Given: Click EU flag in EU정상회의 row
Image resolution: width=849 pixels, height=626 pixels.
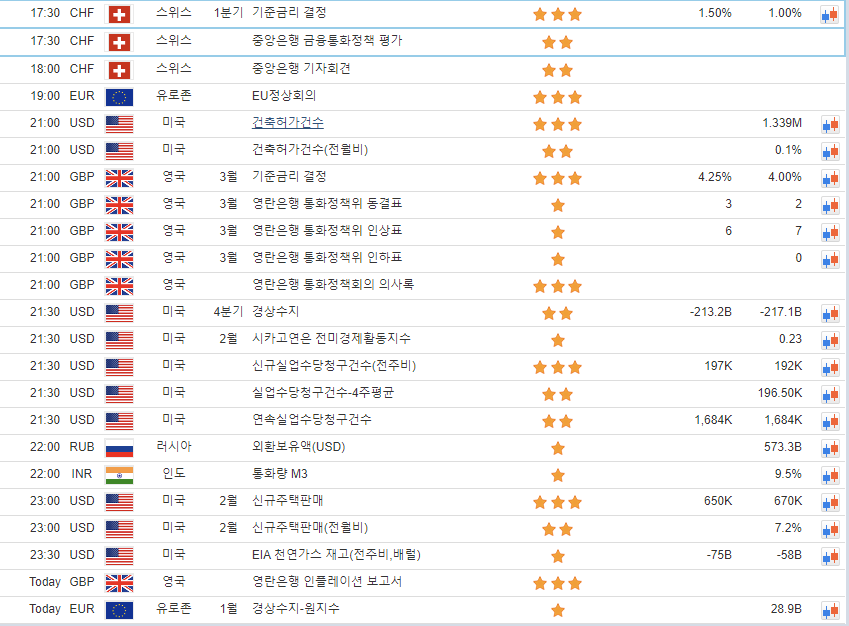Looking at the screenshot, I should (119, 97).
